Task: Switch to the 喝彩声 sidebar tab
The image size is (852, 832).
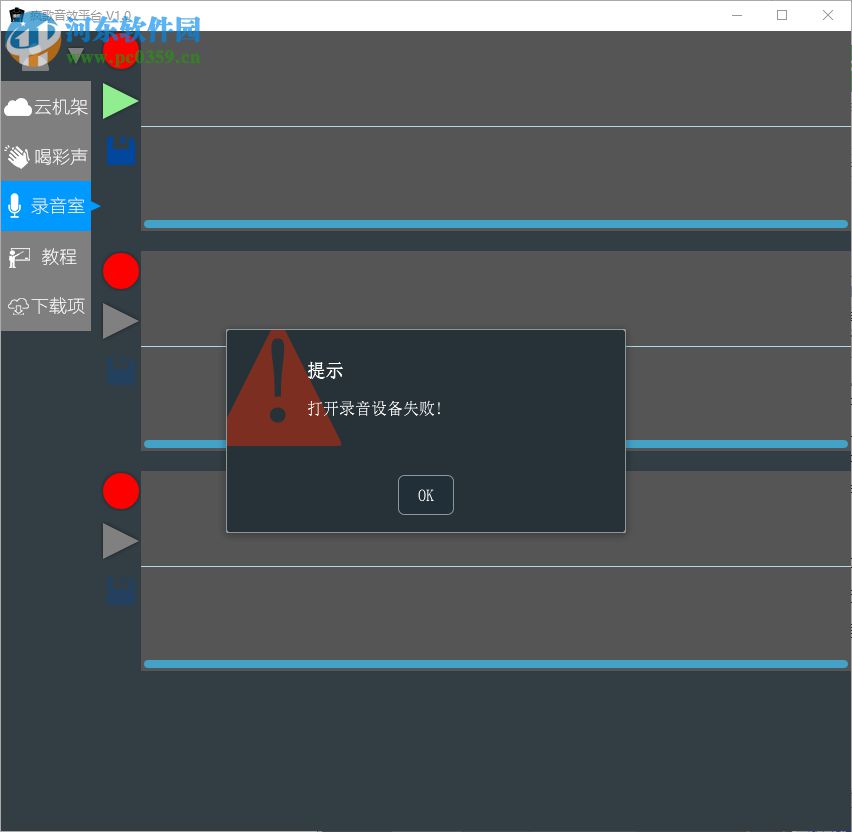Action: [46, 157]
